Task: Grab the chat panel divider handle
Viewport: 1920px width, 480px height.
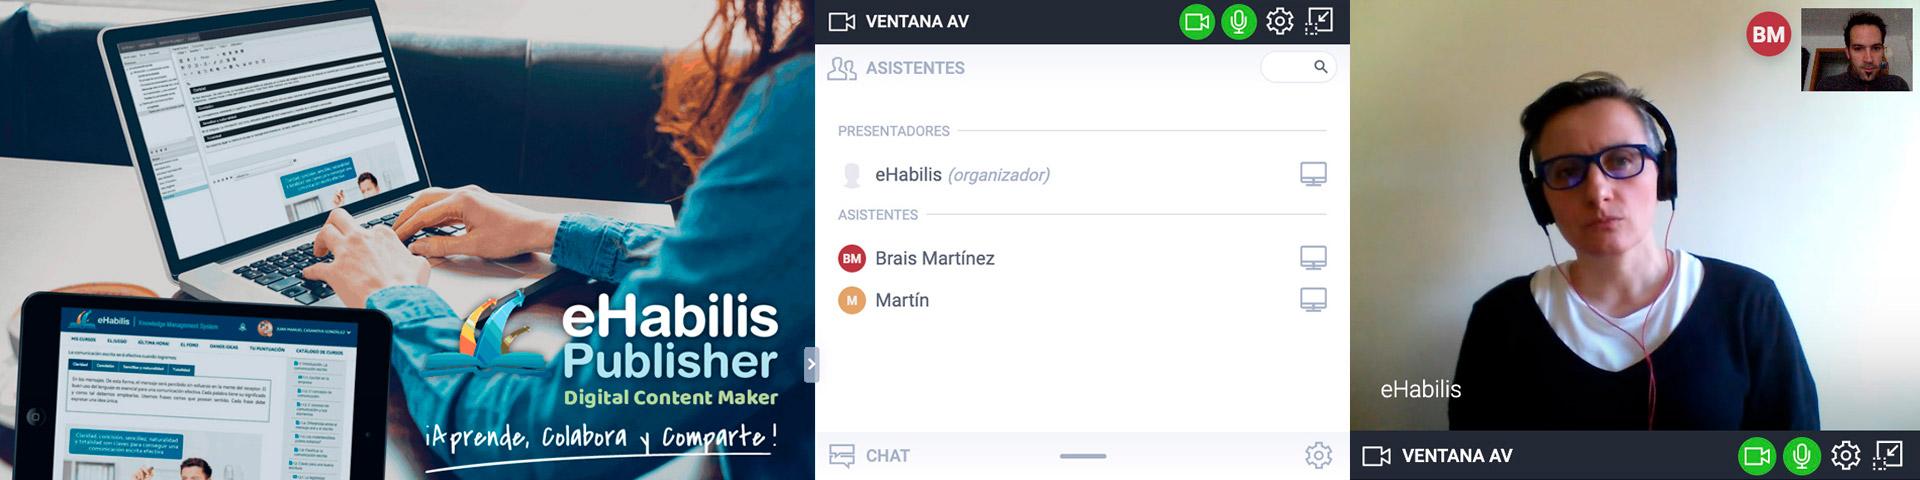Action: pyautogui.click(x=1083, y=456)
